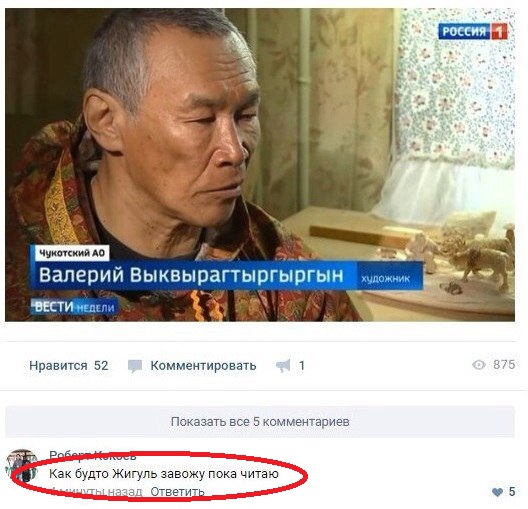The width and height of the screenshot is (528, 509).
Task: Open Комментировать to write a comment
Action: (x=203, y=365)
